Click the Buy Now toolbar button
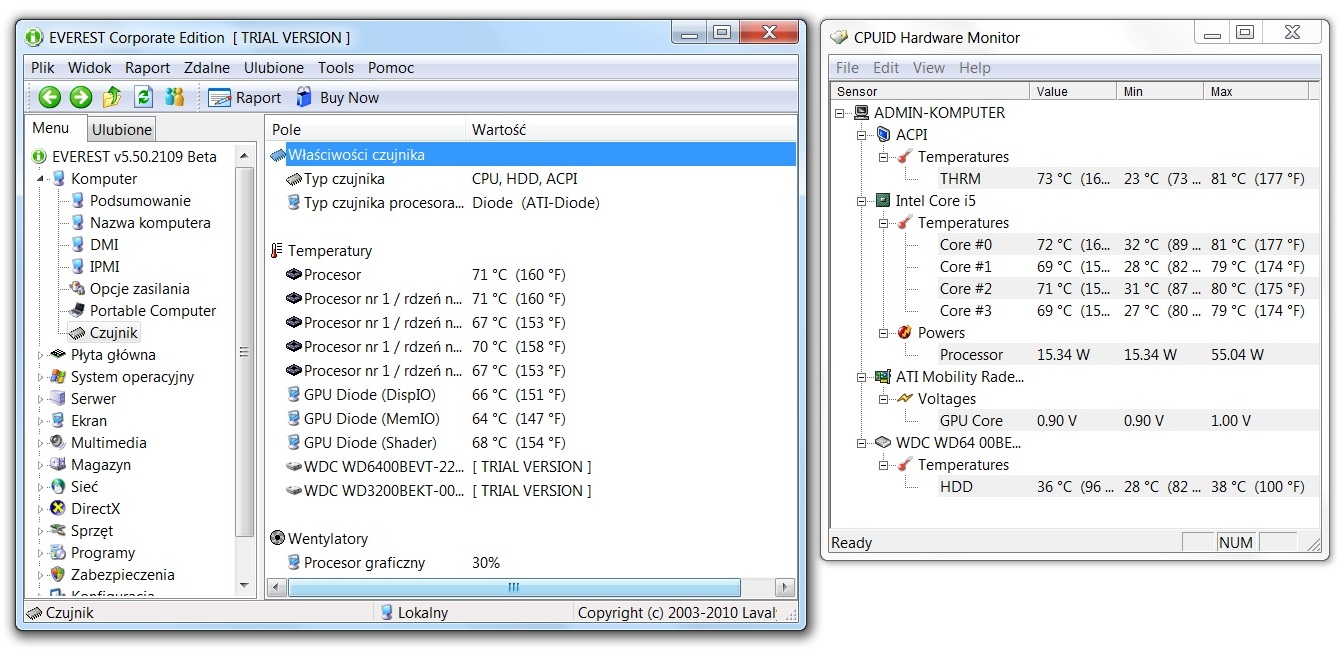 pyautogui.click(x=337, y=97)
